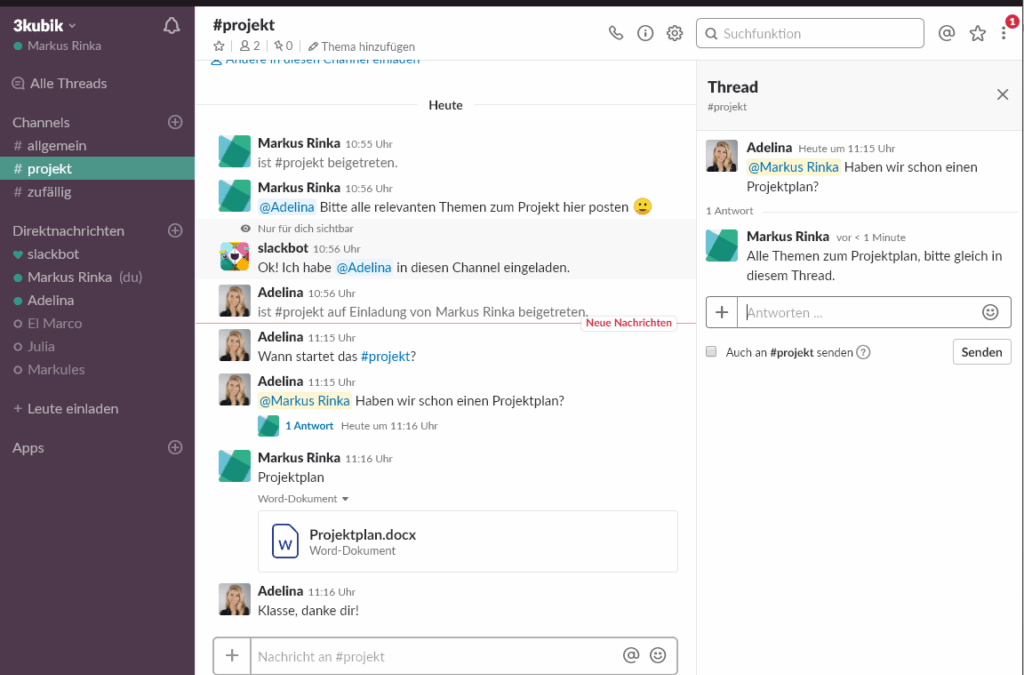
Task: Show mentions with the @ header icon
Action: click(946, 33)
